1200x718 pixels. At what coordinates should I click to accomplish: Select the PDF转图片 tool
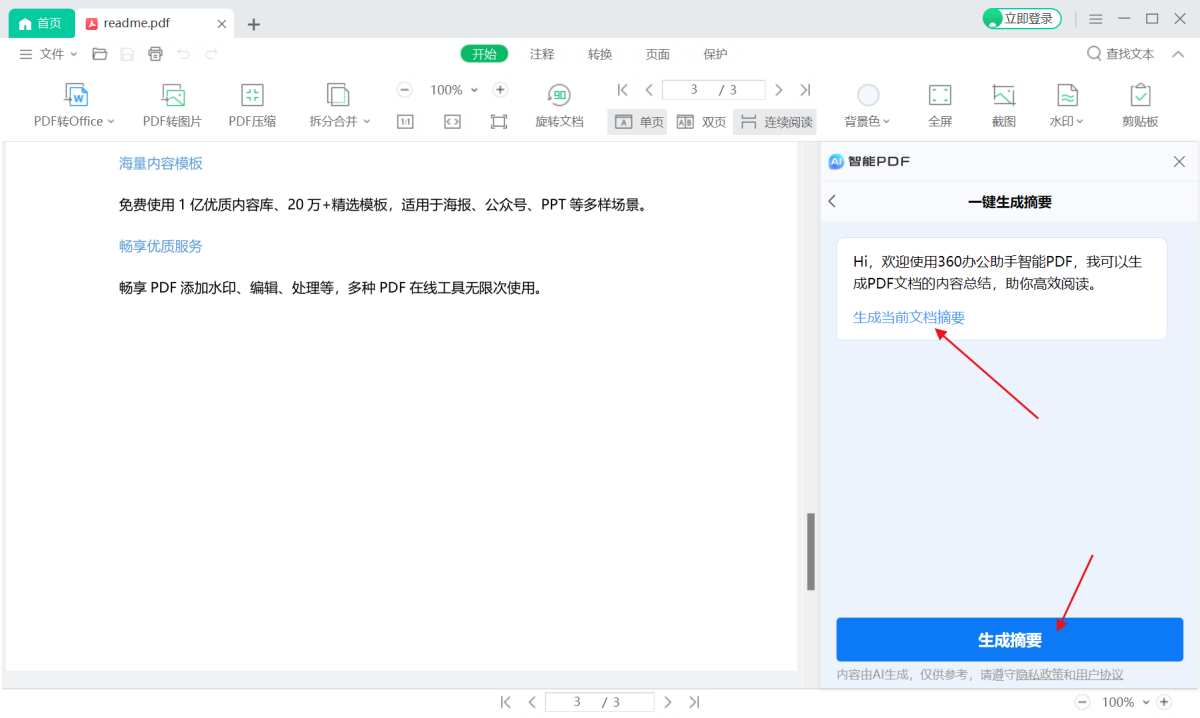[171, 103]
